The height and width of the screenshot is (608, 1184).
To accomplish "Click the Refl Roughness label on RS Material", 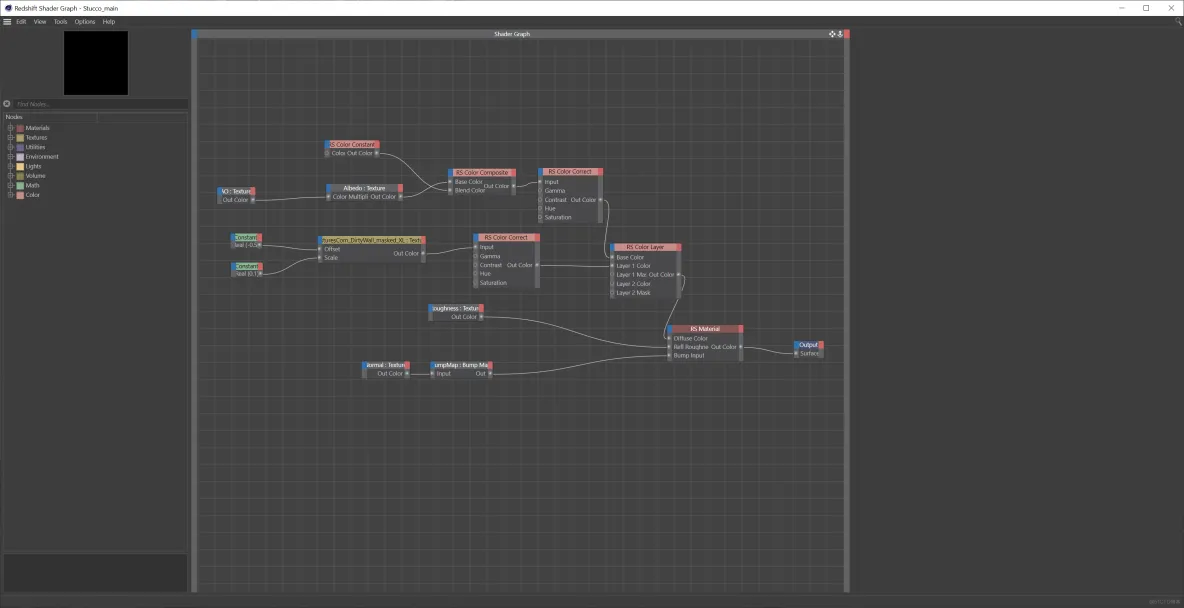I will (x=691, y=347).
